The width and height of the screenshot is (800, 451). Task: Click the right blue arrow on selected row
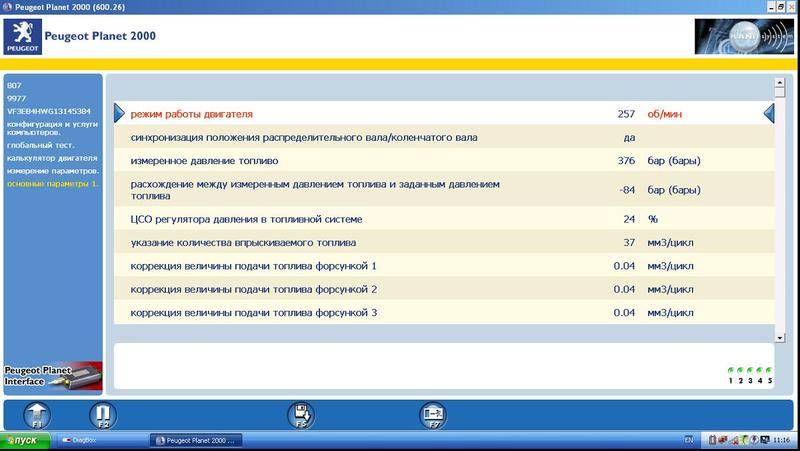point(769,113)
